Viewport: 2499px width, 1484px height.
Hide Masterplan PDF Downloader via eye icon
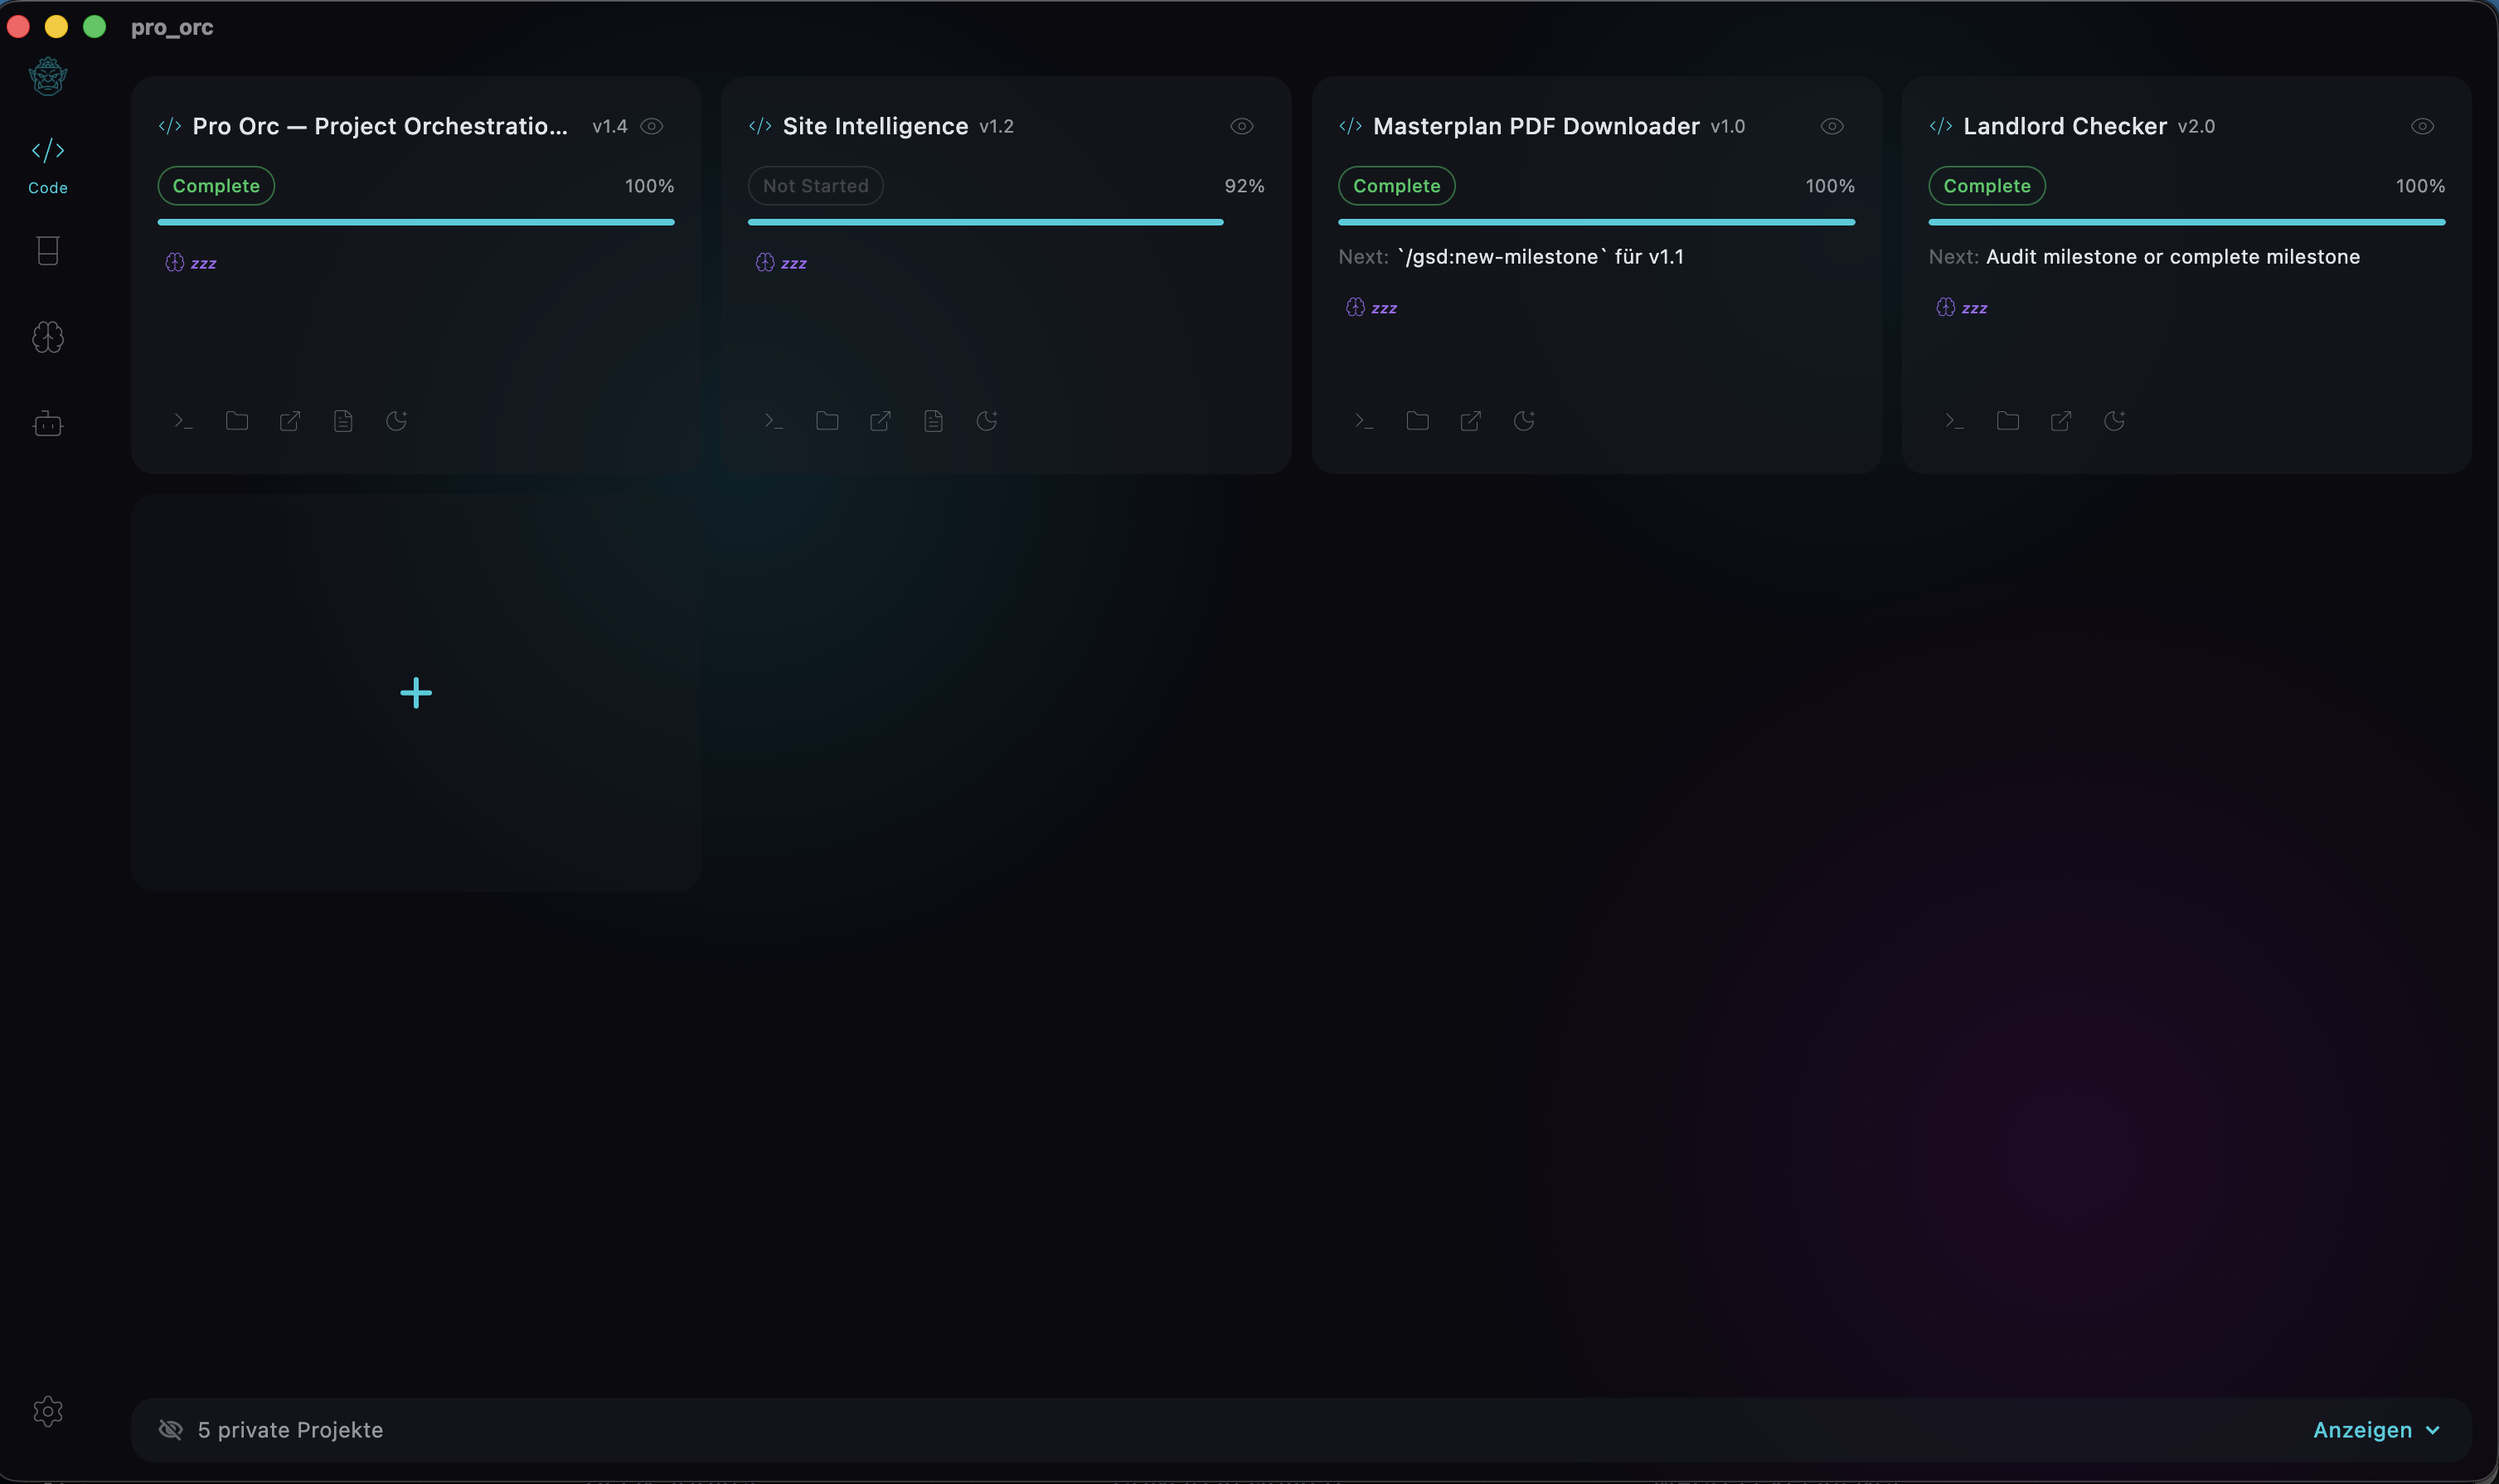pyautogui.click(x=1832, y=126)
